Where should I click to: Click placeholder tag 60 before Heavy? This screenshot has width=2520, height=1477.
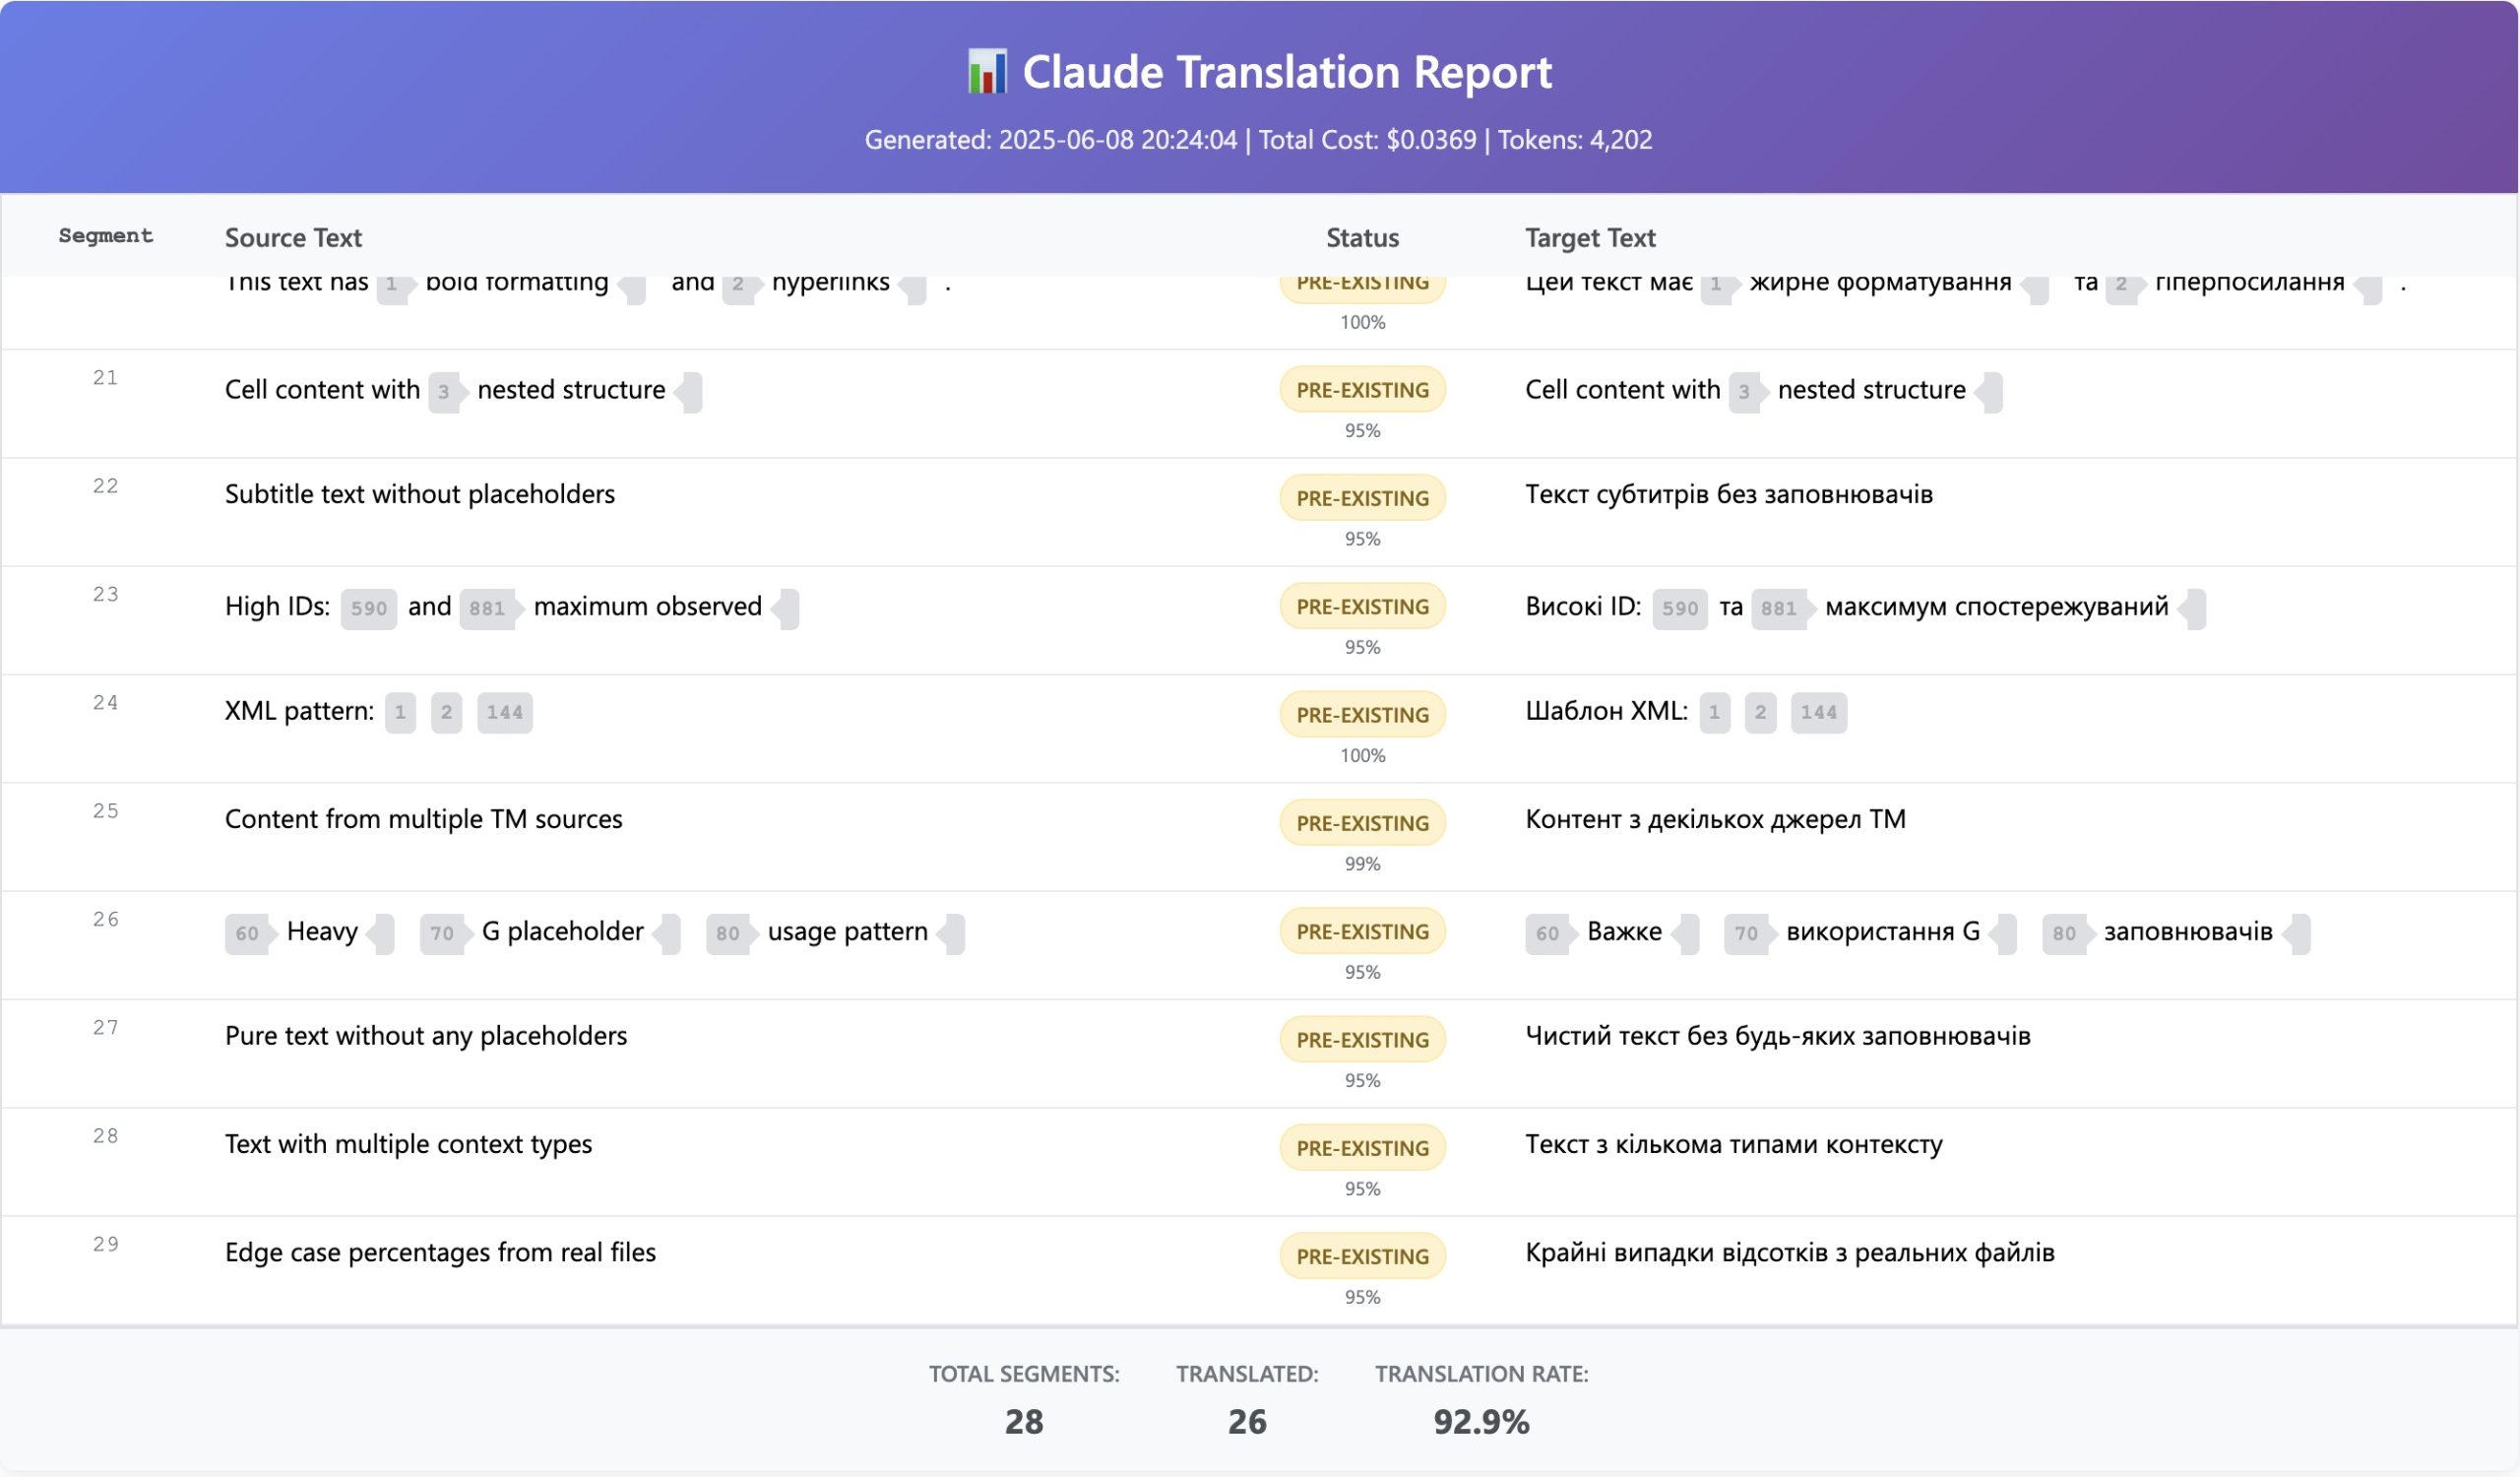(x=247, y=933)
